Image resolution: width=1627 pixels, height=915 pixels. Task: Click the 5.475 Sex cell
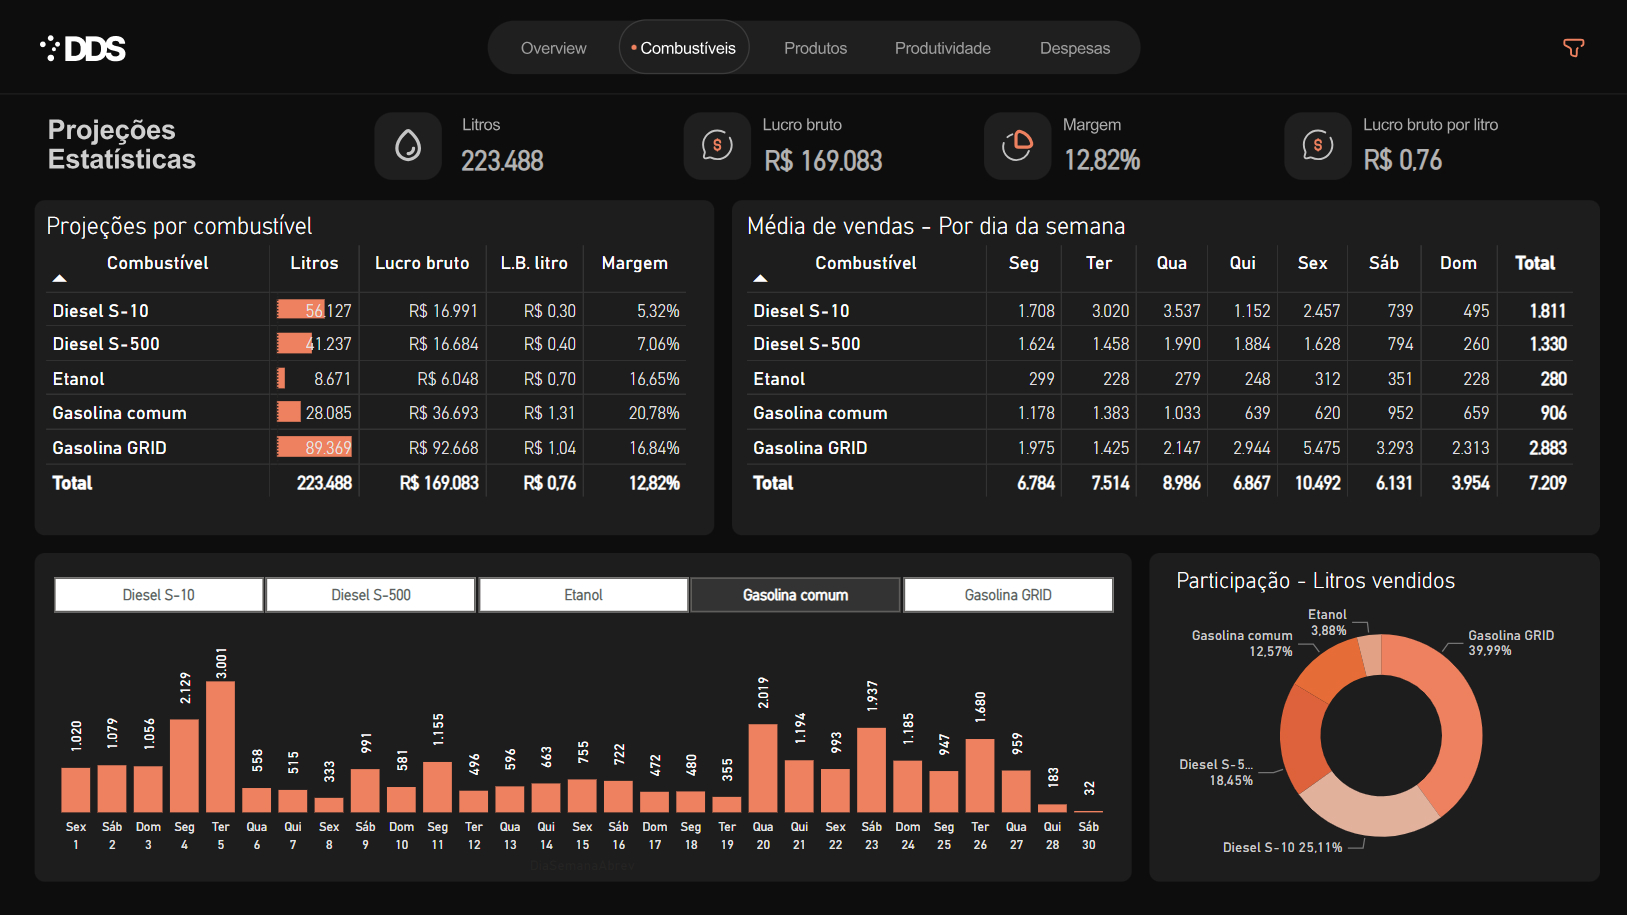point(1321,448)
